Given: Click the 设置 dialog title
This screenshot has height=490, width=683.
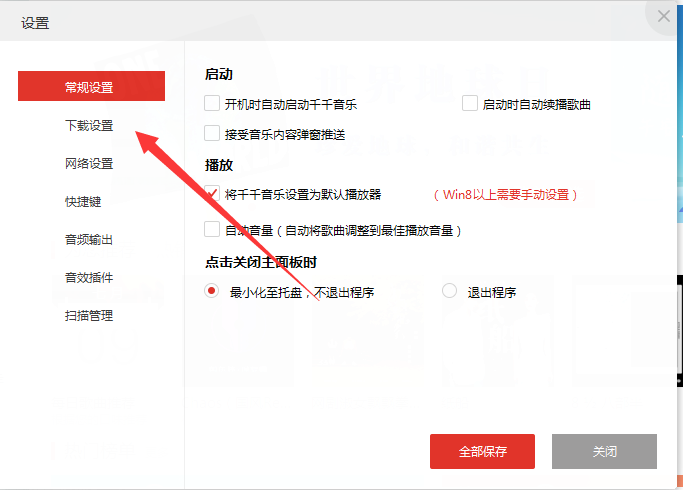Looking at the screenshot, I should tap(35, 23).
